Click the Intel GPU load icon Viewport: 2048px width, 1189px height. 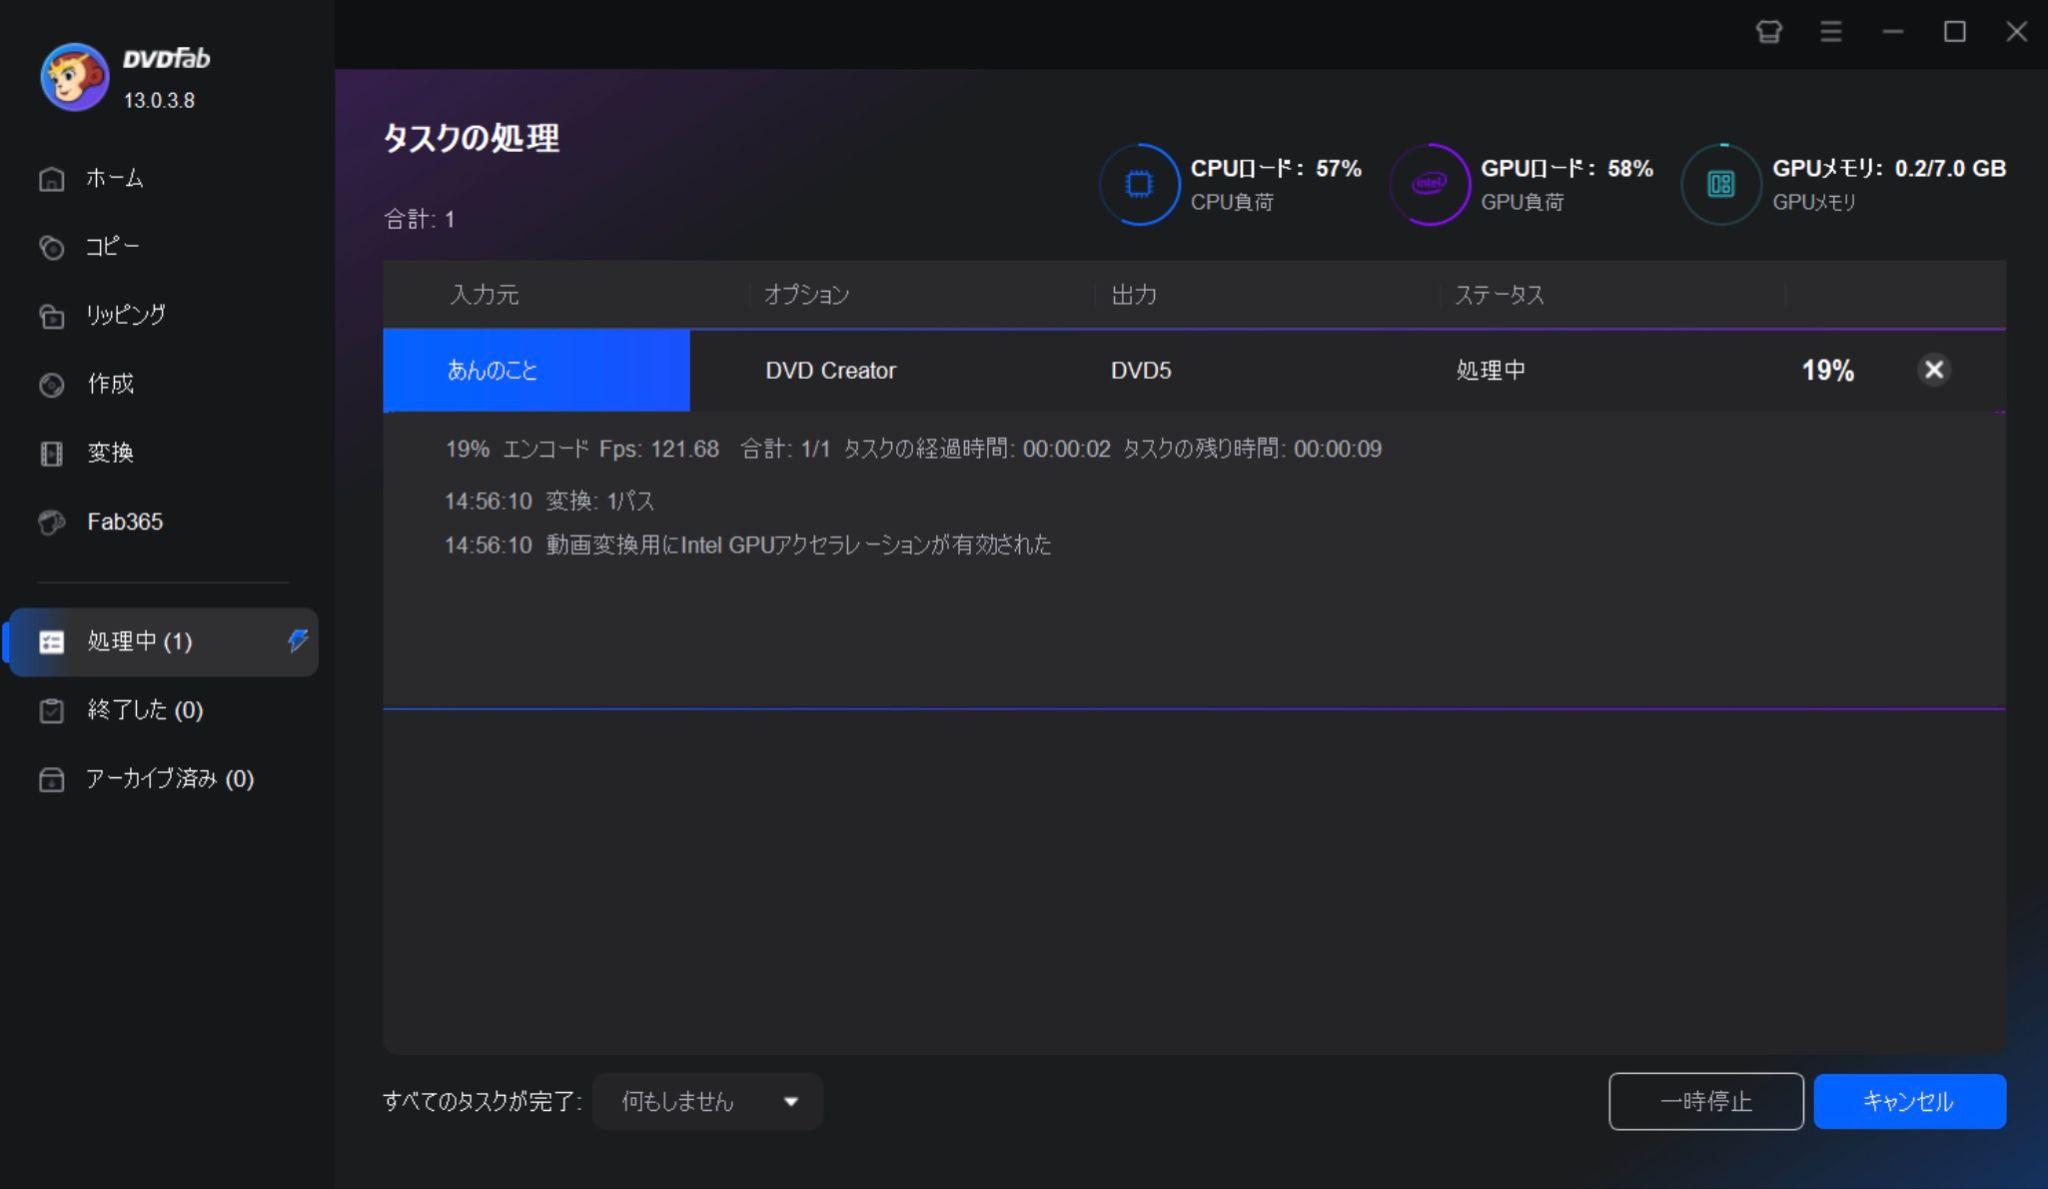click(x=1429, y=184)
